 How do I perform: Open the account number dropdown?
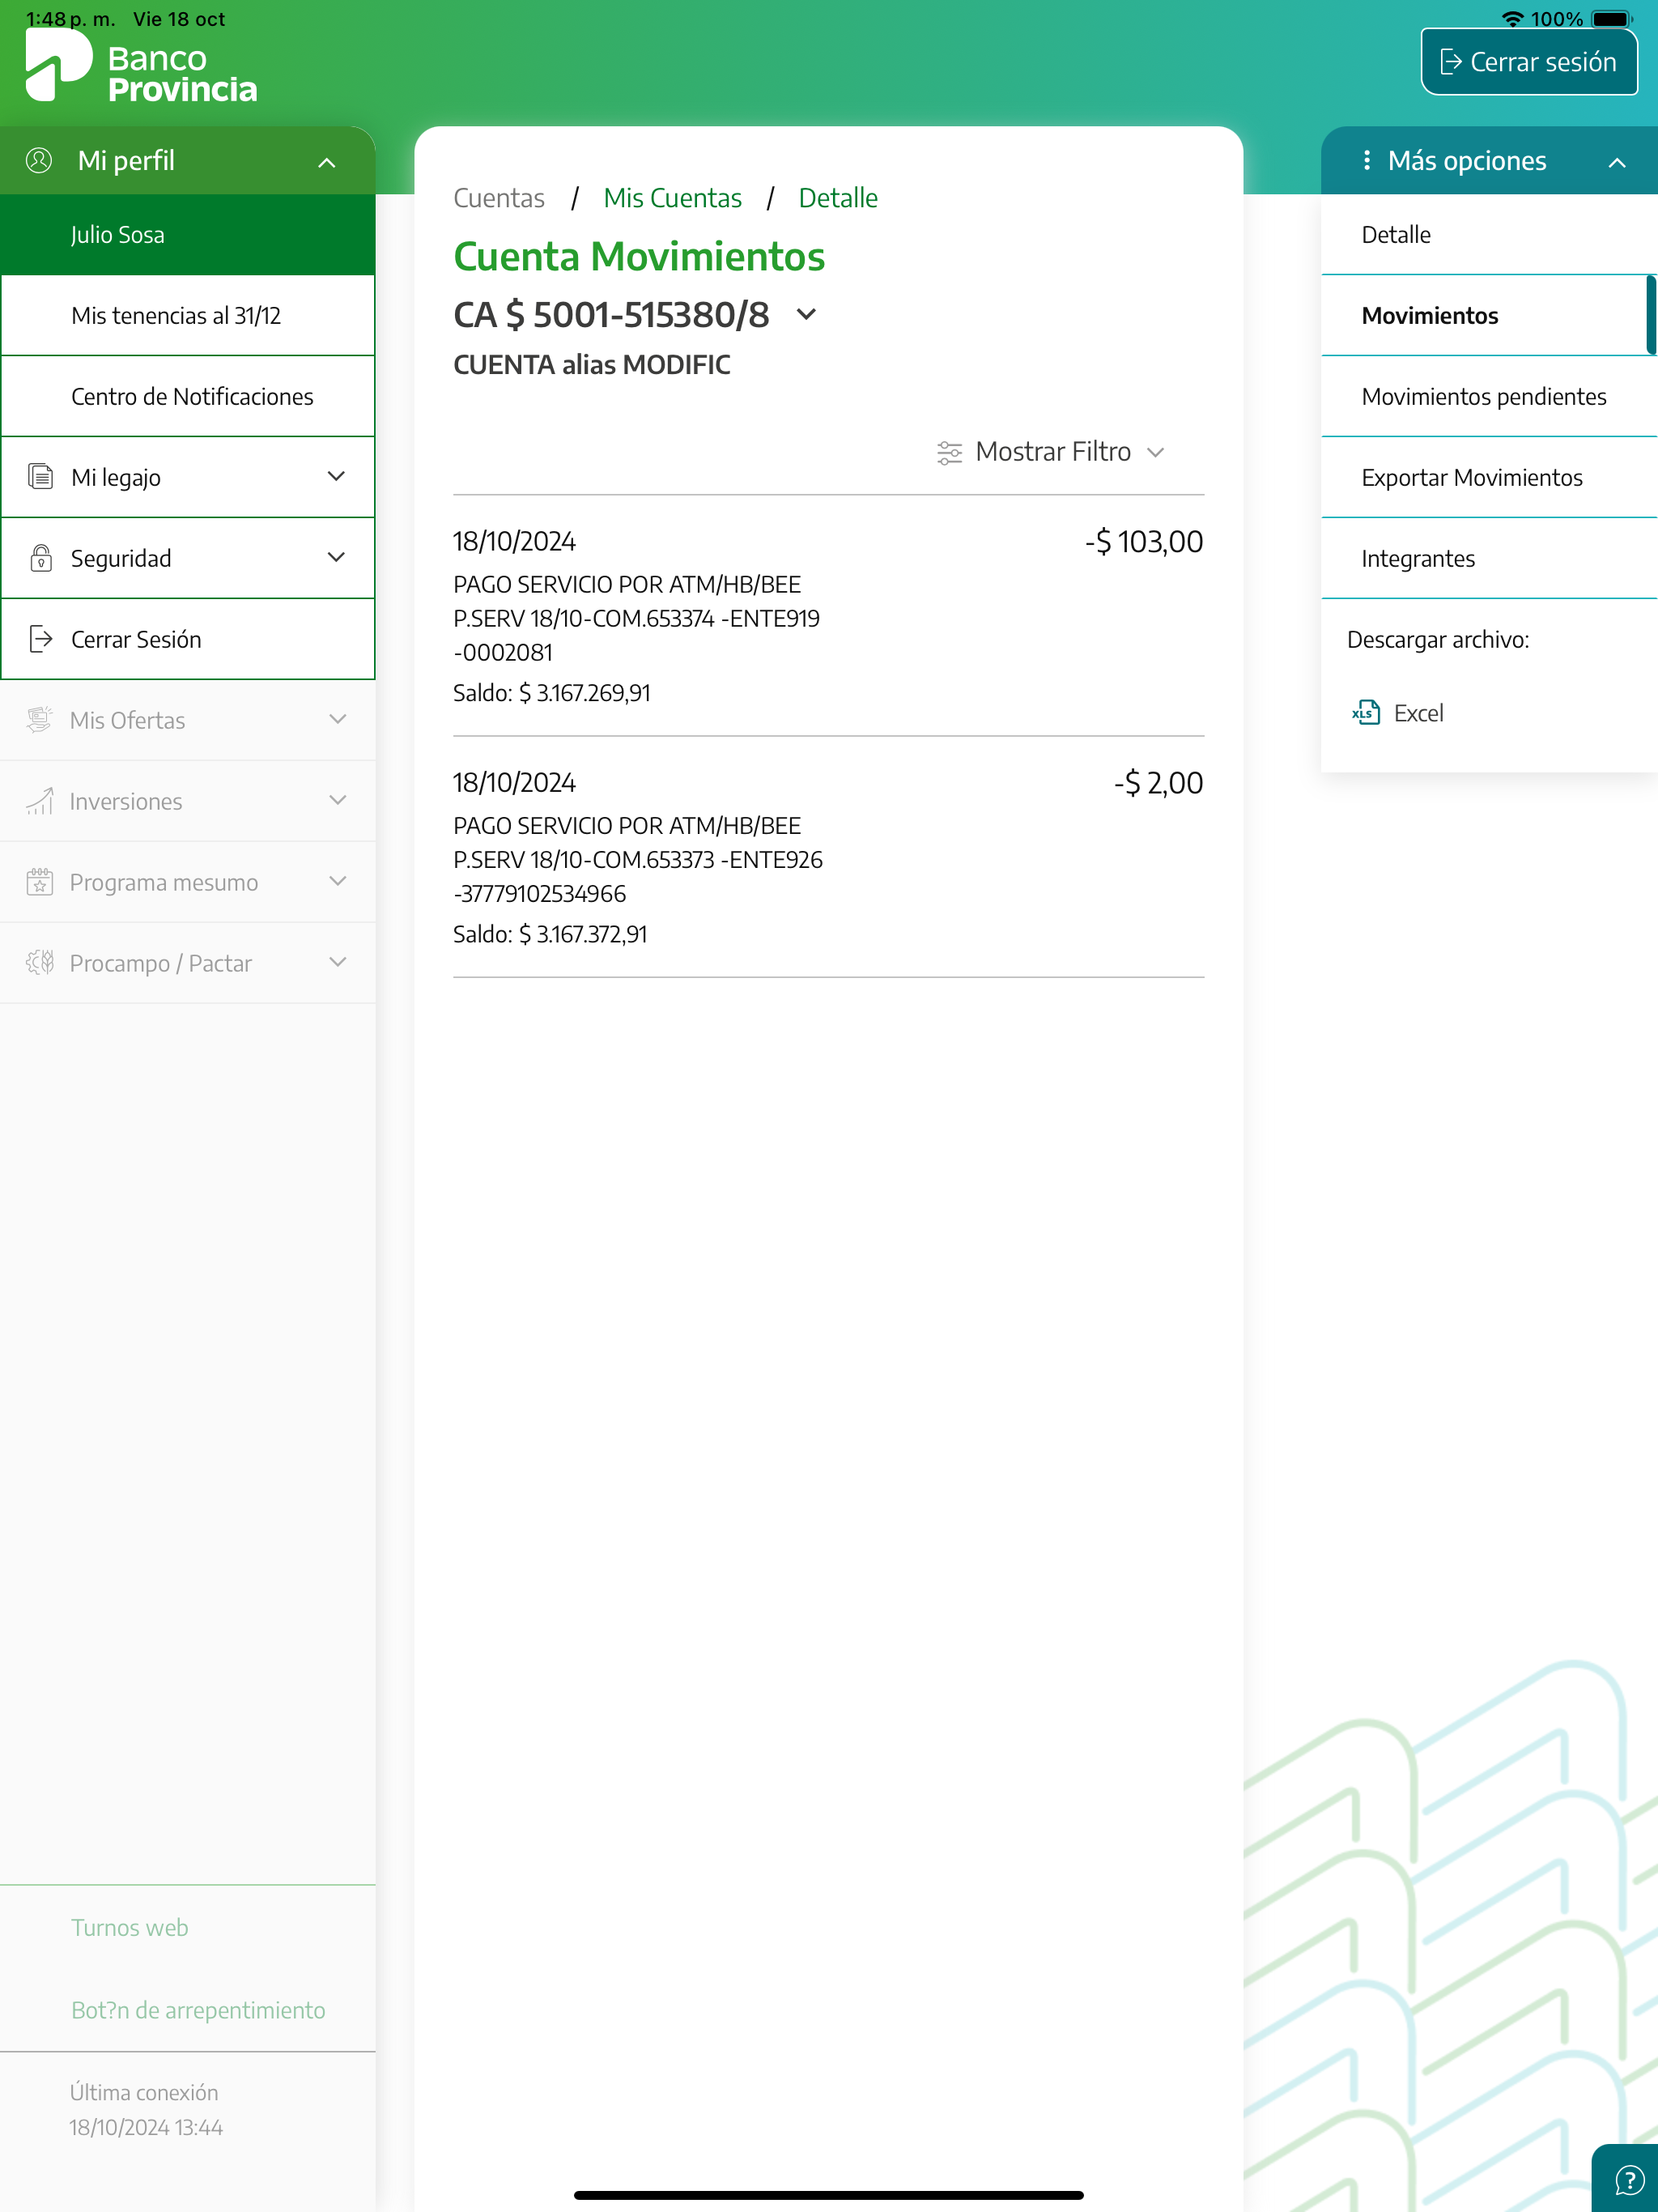tap(806, 315)
